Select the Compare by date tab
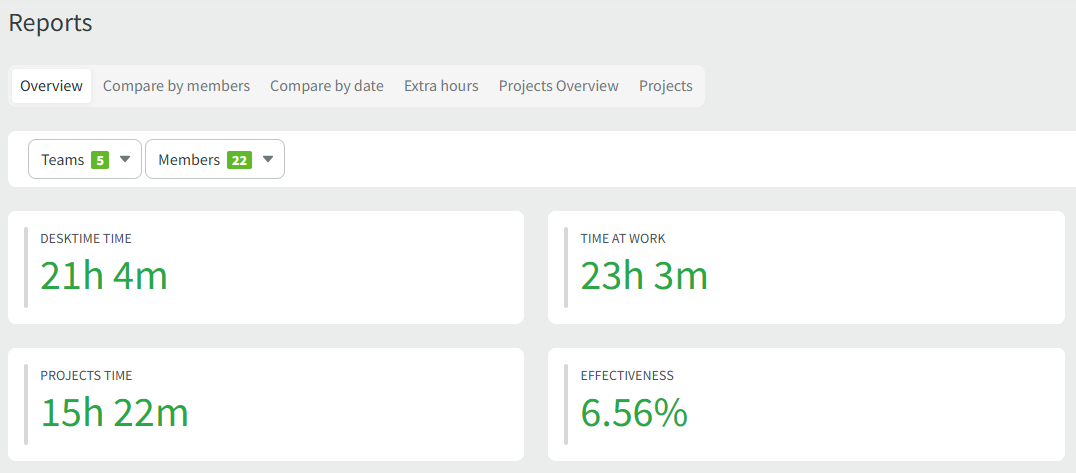1076x473 pixels. click(326, 86)
